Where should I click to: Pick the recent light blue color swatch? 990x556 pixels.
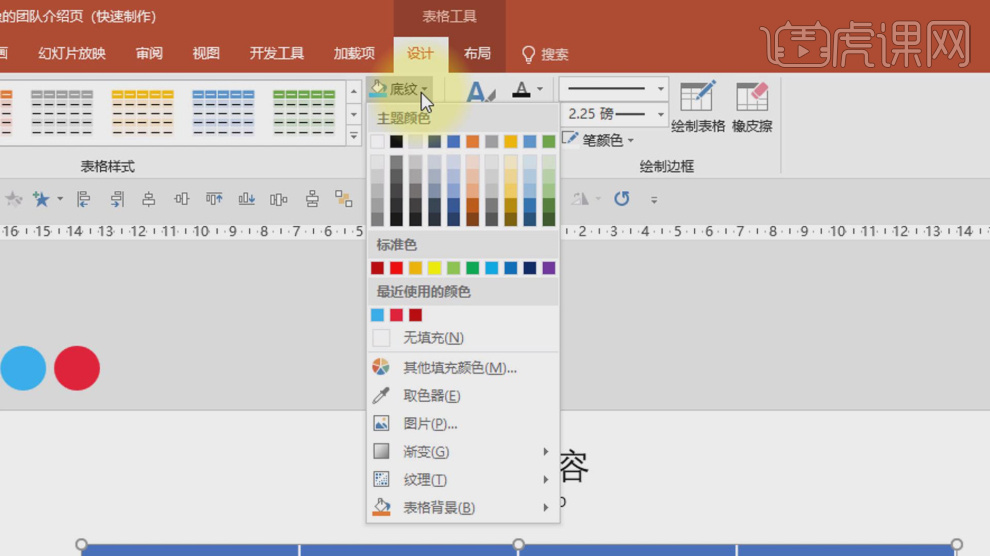click(x=377, y=315)
